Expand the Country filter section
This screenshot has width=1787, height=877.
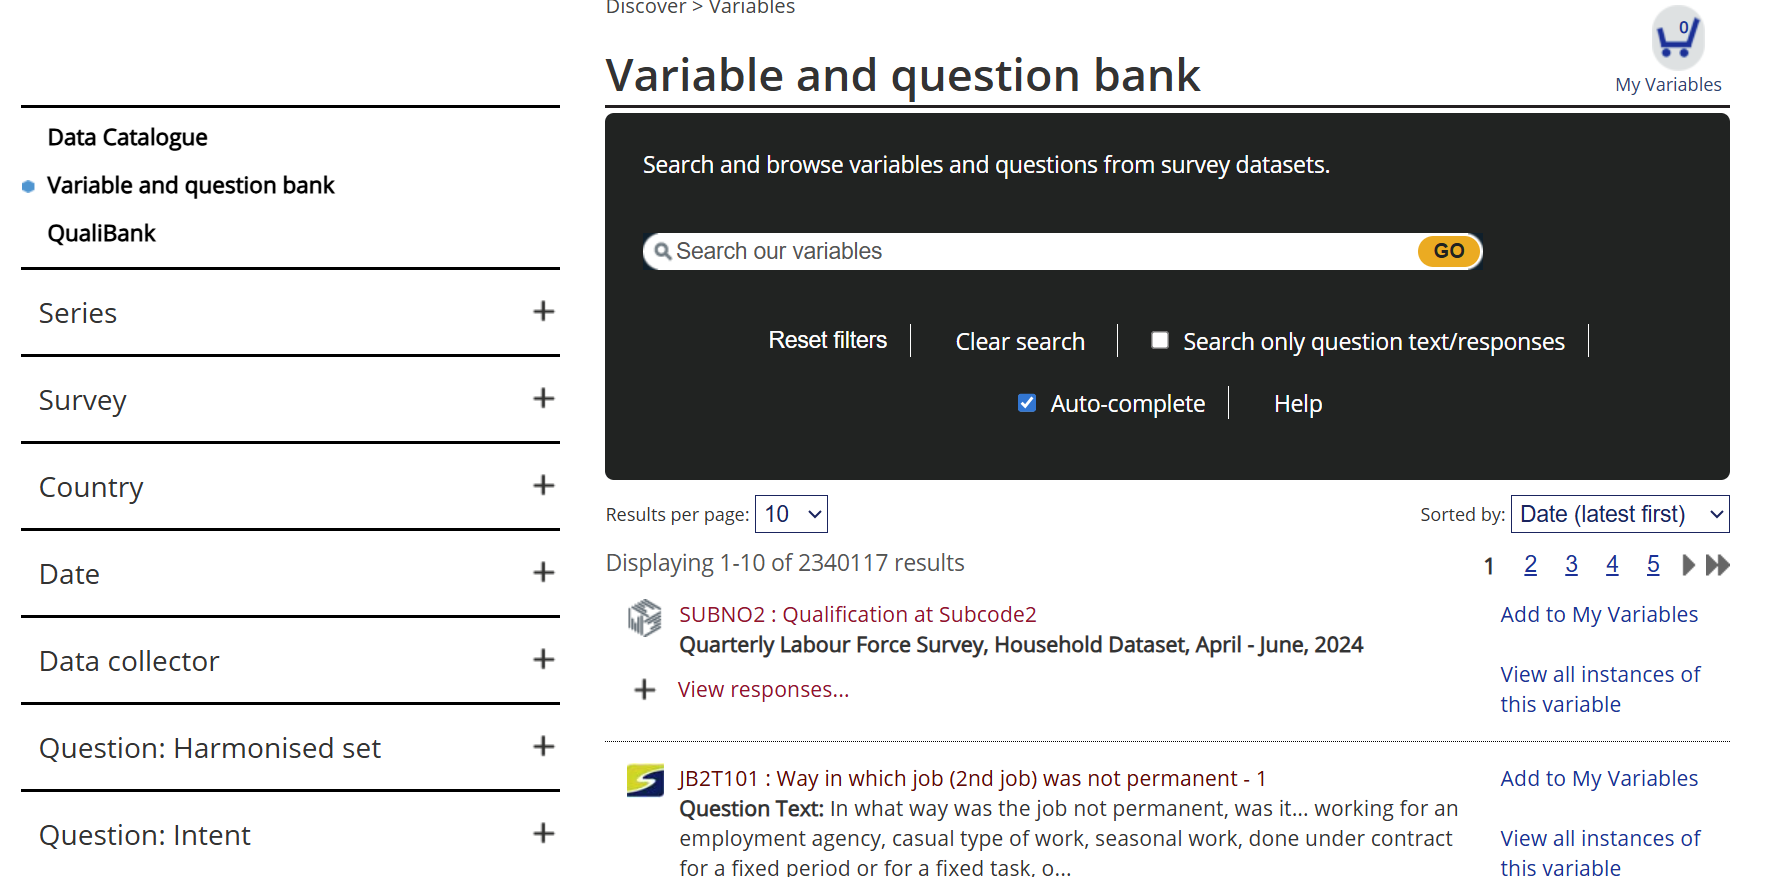tap(543, 486)
